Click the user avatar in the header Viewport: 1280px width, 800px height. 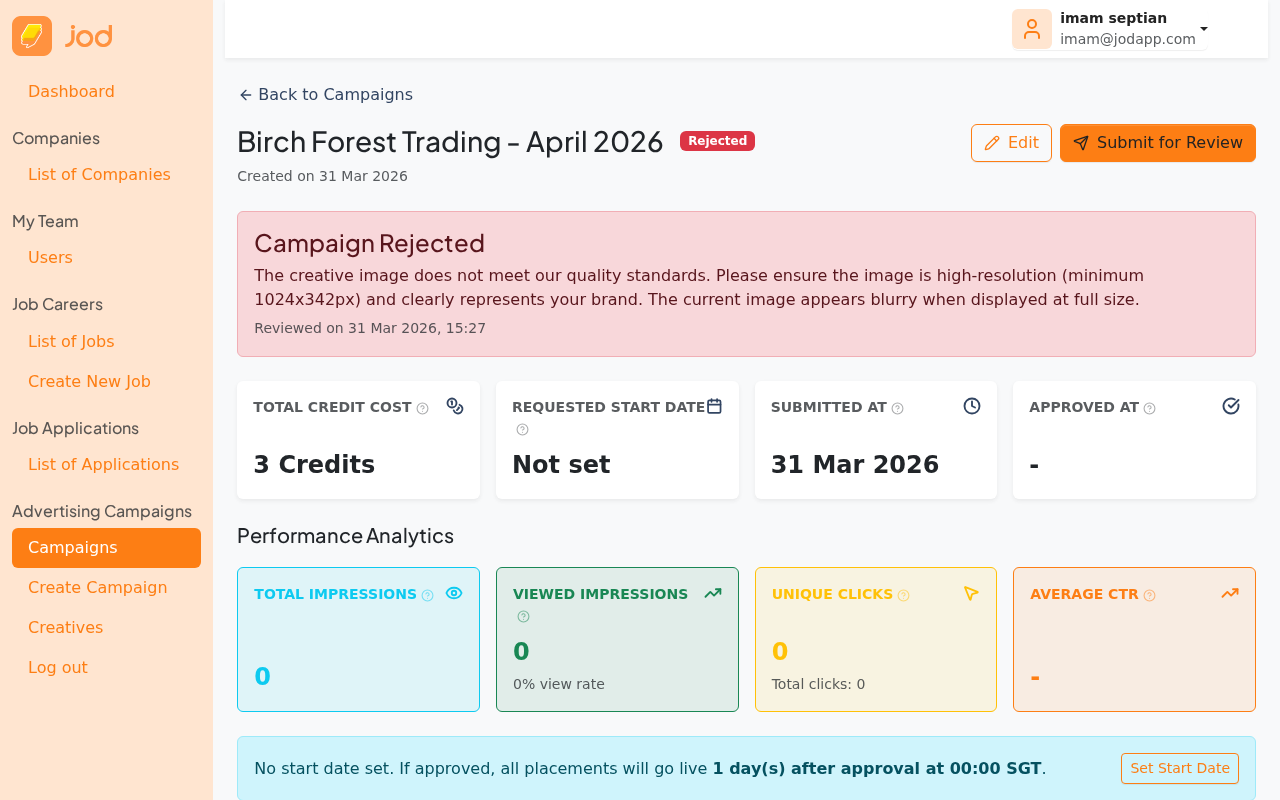point(1032,28)
